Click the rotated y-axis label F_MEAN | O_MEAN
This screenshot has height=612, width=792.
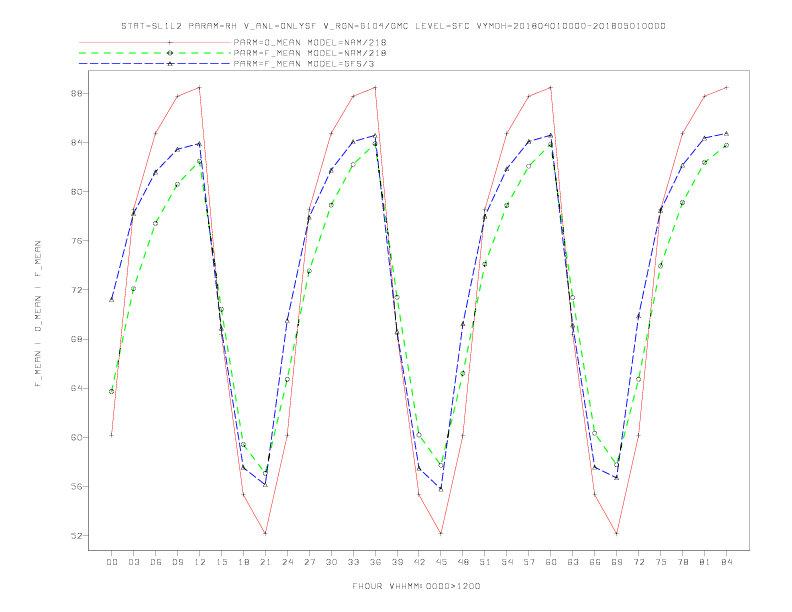click(x=38, y=314)
